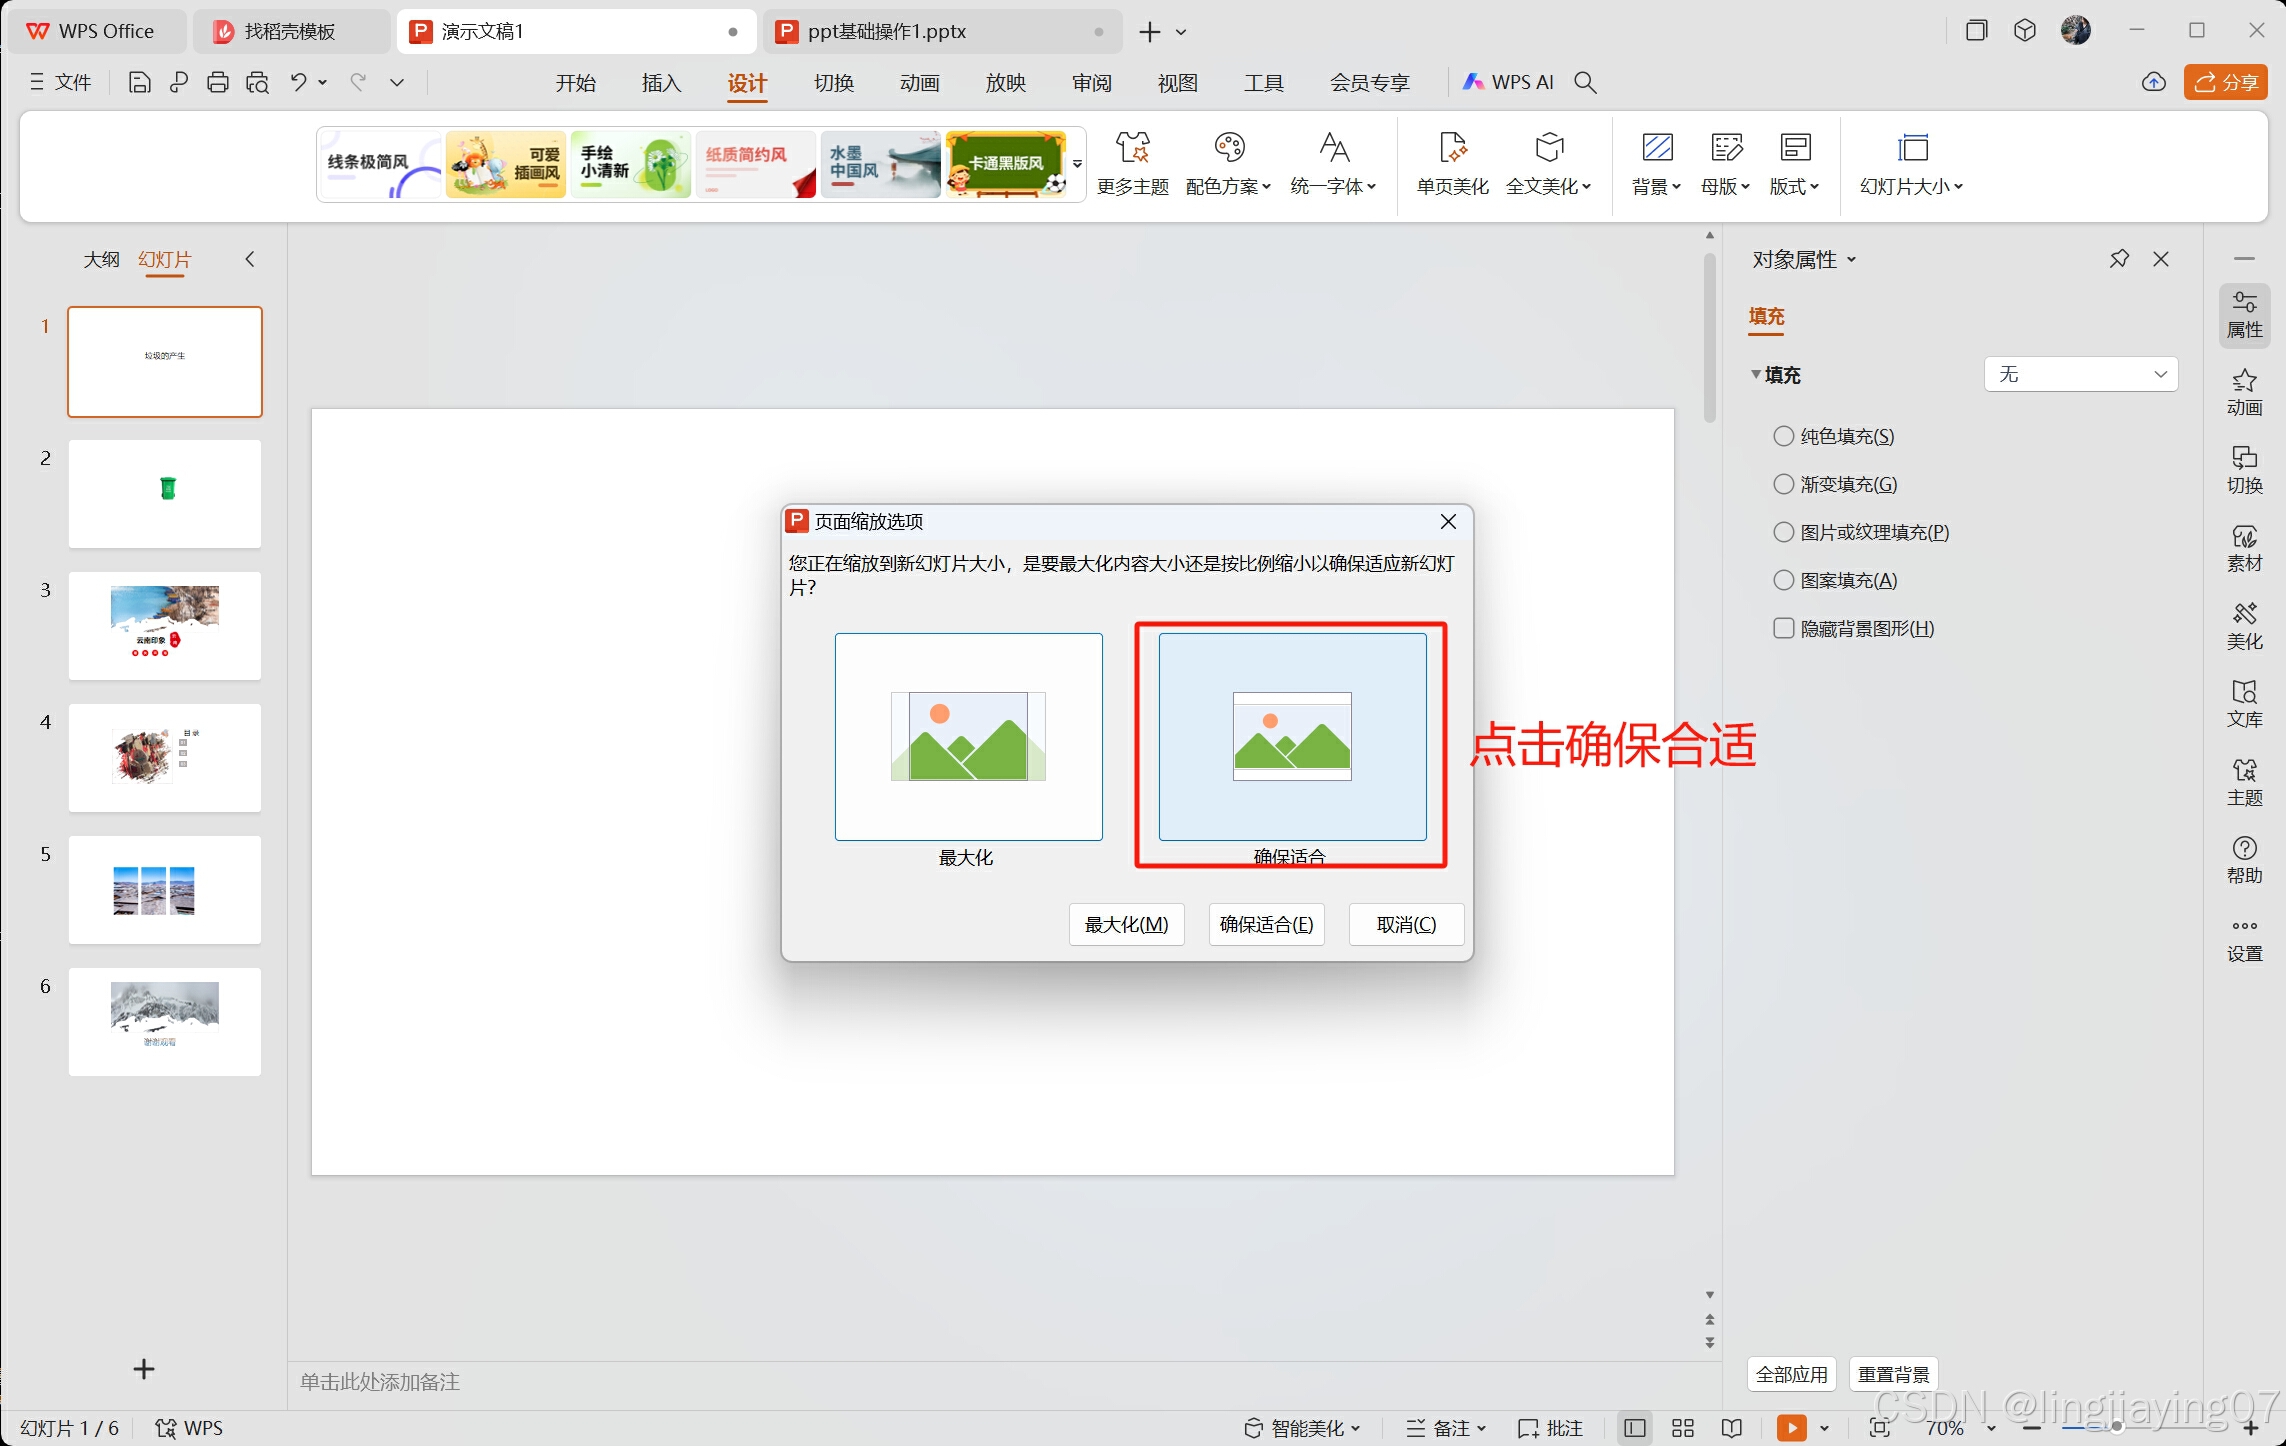Click the 取消(C) button in dialog
Image resolution: width=2286 pixels, height=1446 pixels.
[x=1406, y=924]
